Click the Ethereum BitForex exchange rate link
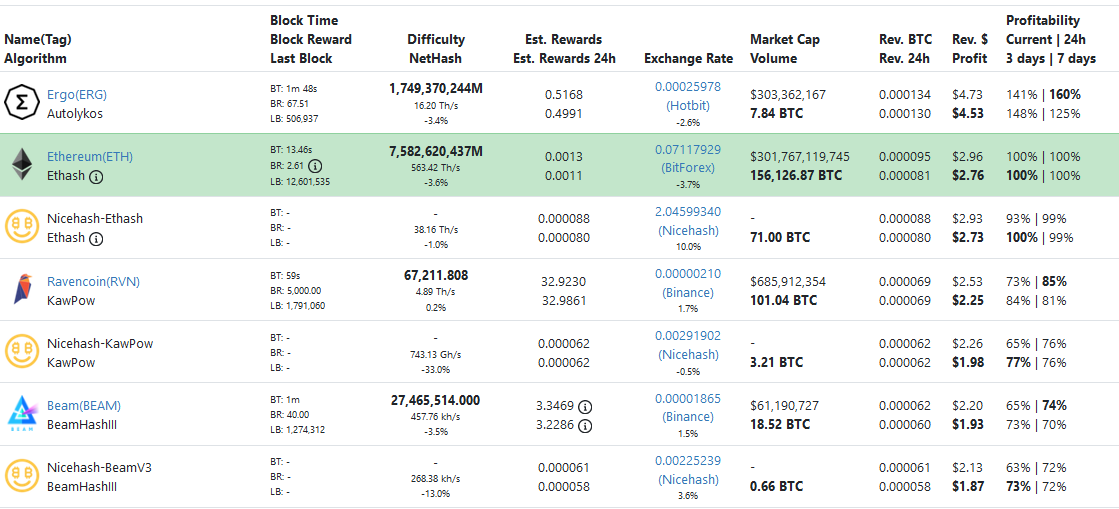 [688, 168]
